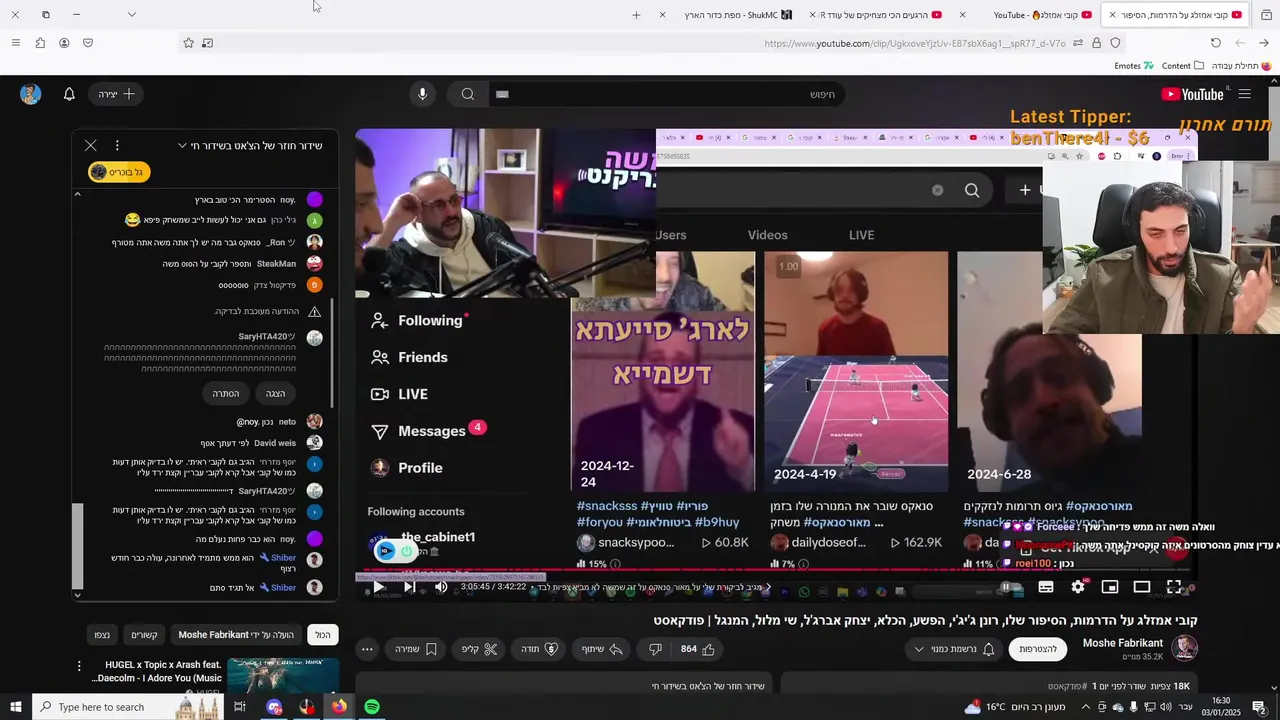Viewport: 1280px width, 720px height.
Task: Select the גל בוכריס chip in chat
Action: pyautogui.click(x=119, y=172)
